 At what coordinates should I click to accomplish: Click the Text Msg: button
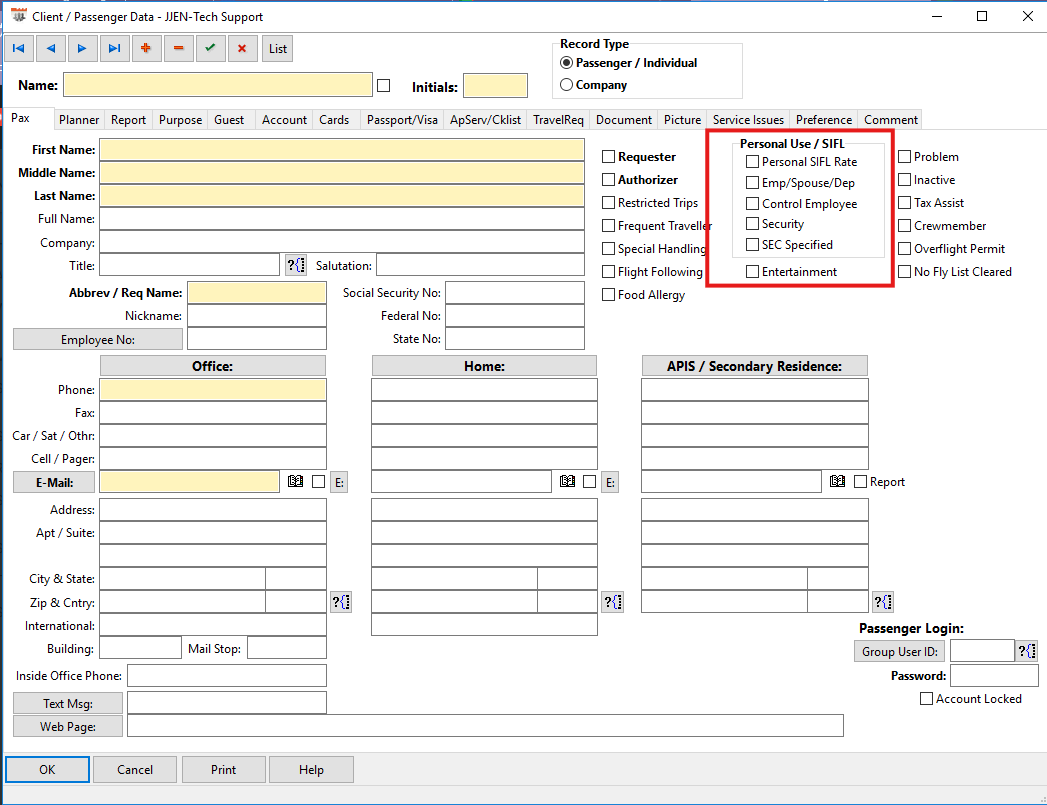pos(68,703)
